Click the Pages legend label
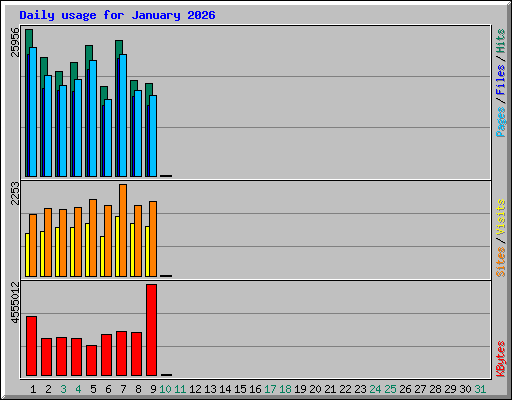 [x=500, y=122]
